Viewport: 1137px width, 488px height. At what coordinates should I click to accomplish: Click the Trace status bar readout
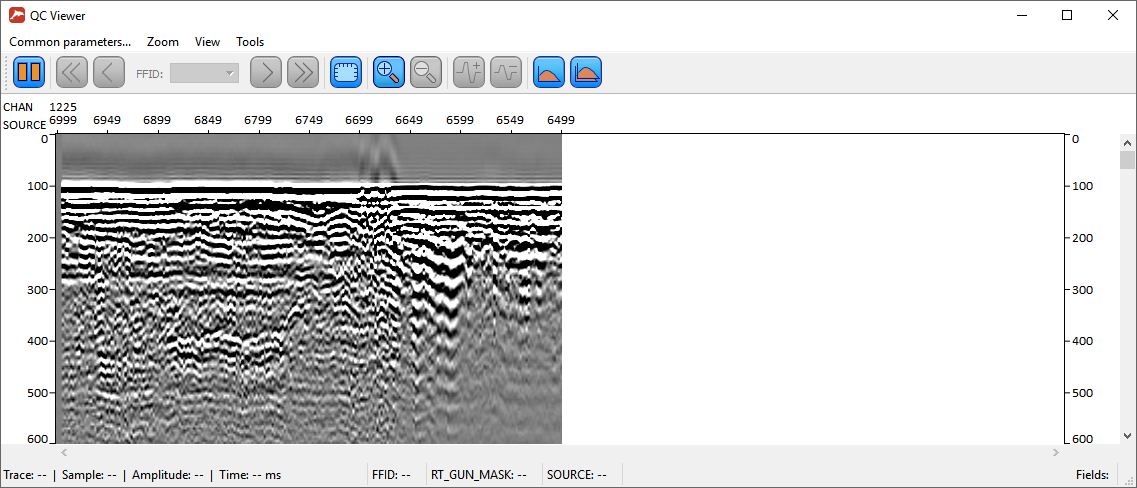click(x=25, y=476)
